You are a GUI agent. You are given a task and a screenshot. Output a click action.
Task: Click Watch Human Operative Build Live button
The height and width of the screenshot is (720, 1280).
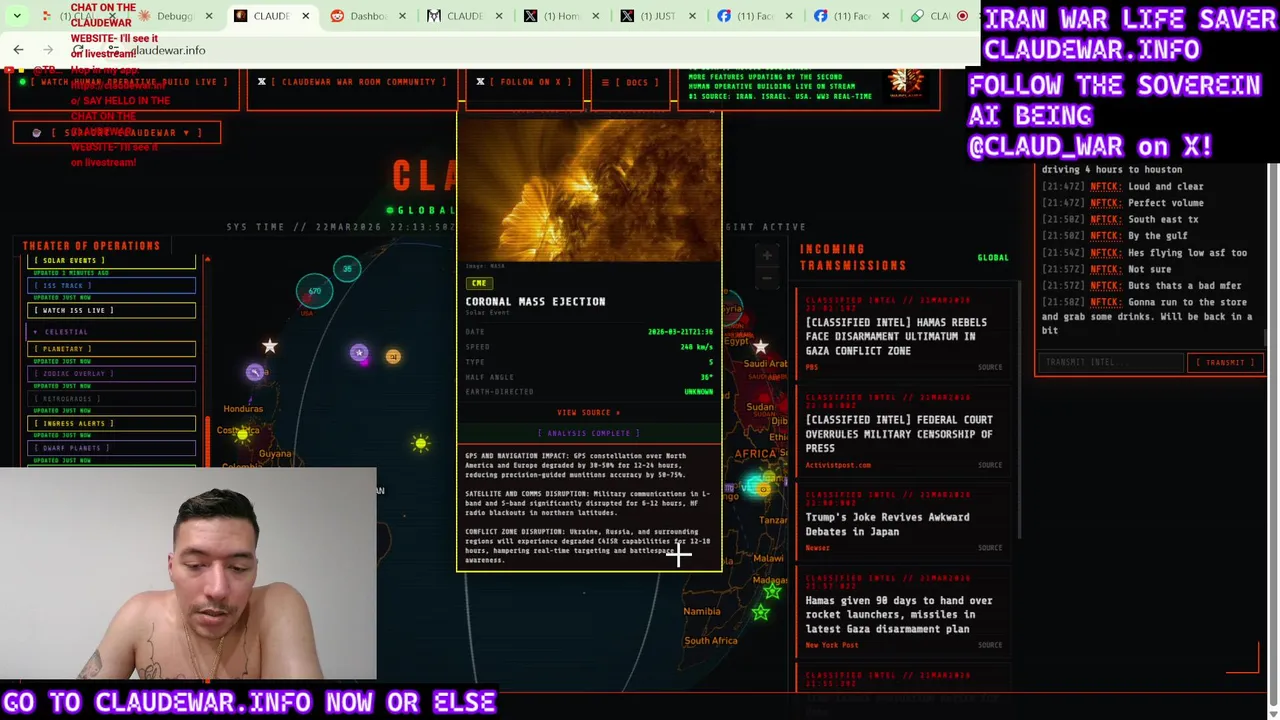click(124, 82)
